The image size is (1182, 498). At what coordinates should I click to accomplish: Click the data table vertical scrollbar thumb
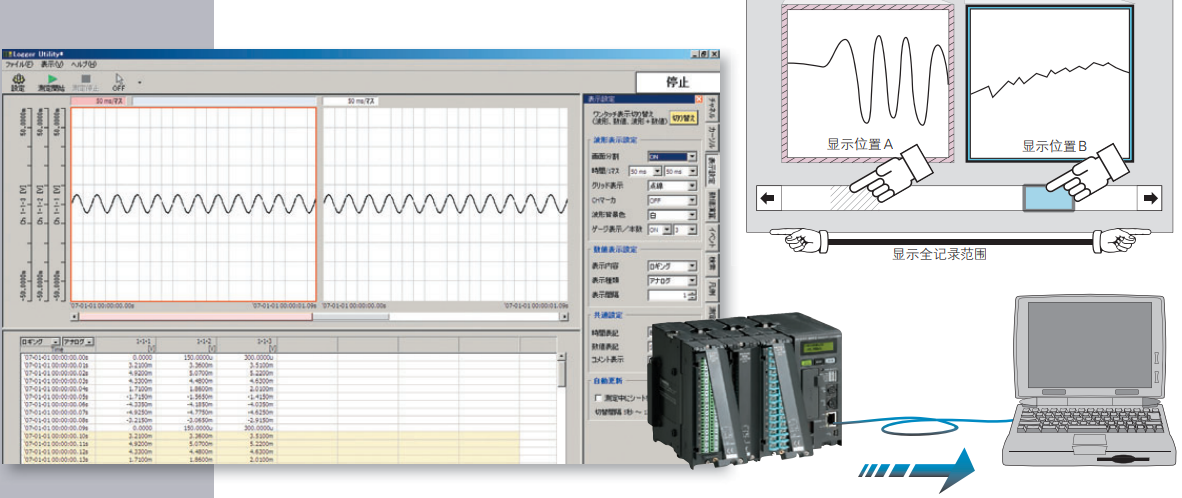[561, 373]
